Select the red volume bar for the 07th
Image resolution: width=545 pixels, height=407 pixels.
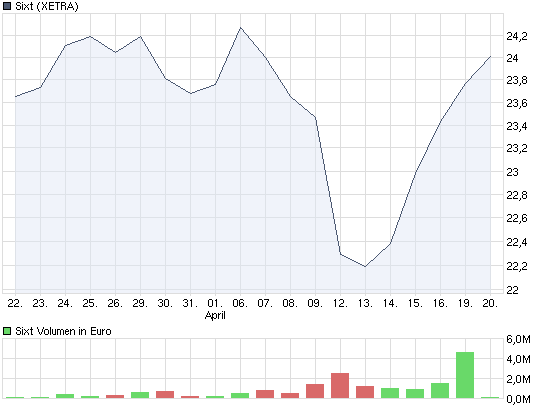(265, 394)
